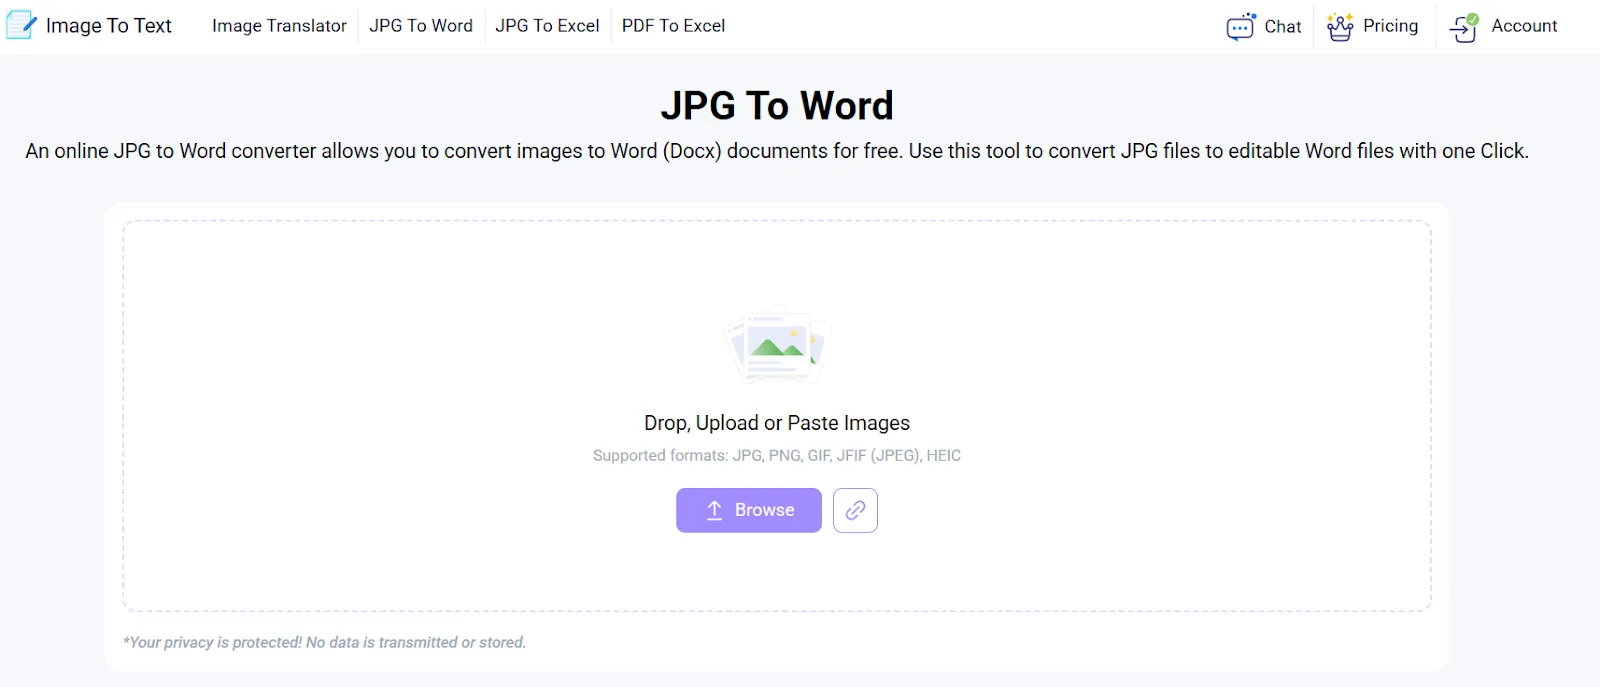The width and height of the screenshot is (1600, 687).
Task: Click the 'Drop, Upload or Paste Images' text
Action: tap(777, 423)
